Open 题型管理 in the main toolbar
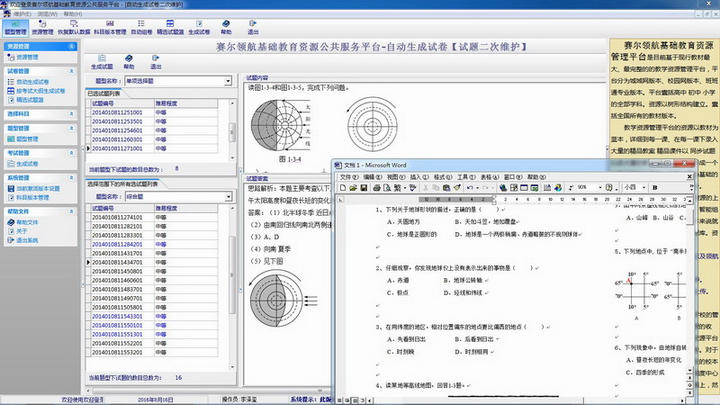Image resolution: width=720 pixels, height=405 pixels. [16, 27]
